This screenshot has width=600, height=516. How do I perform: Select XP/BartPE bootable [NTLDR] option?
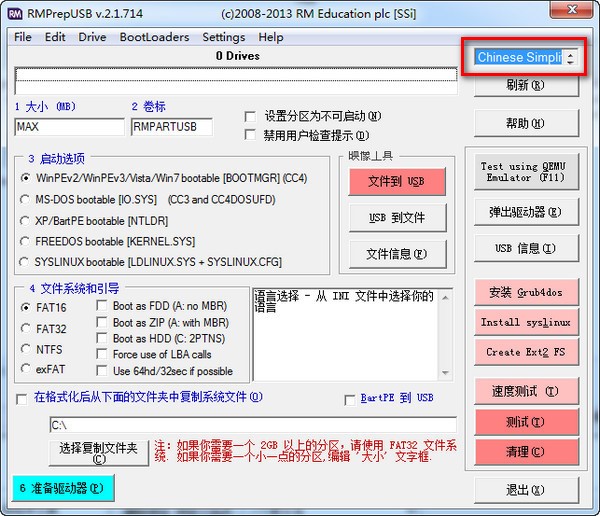(25, 221)
